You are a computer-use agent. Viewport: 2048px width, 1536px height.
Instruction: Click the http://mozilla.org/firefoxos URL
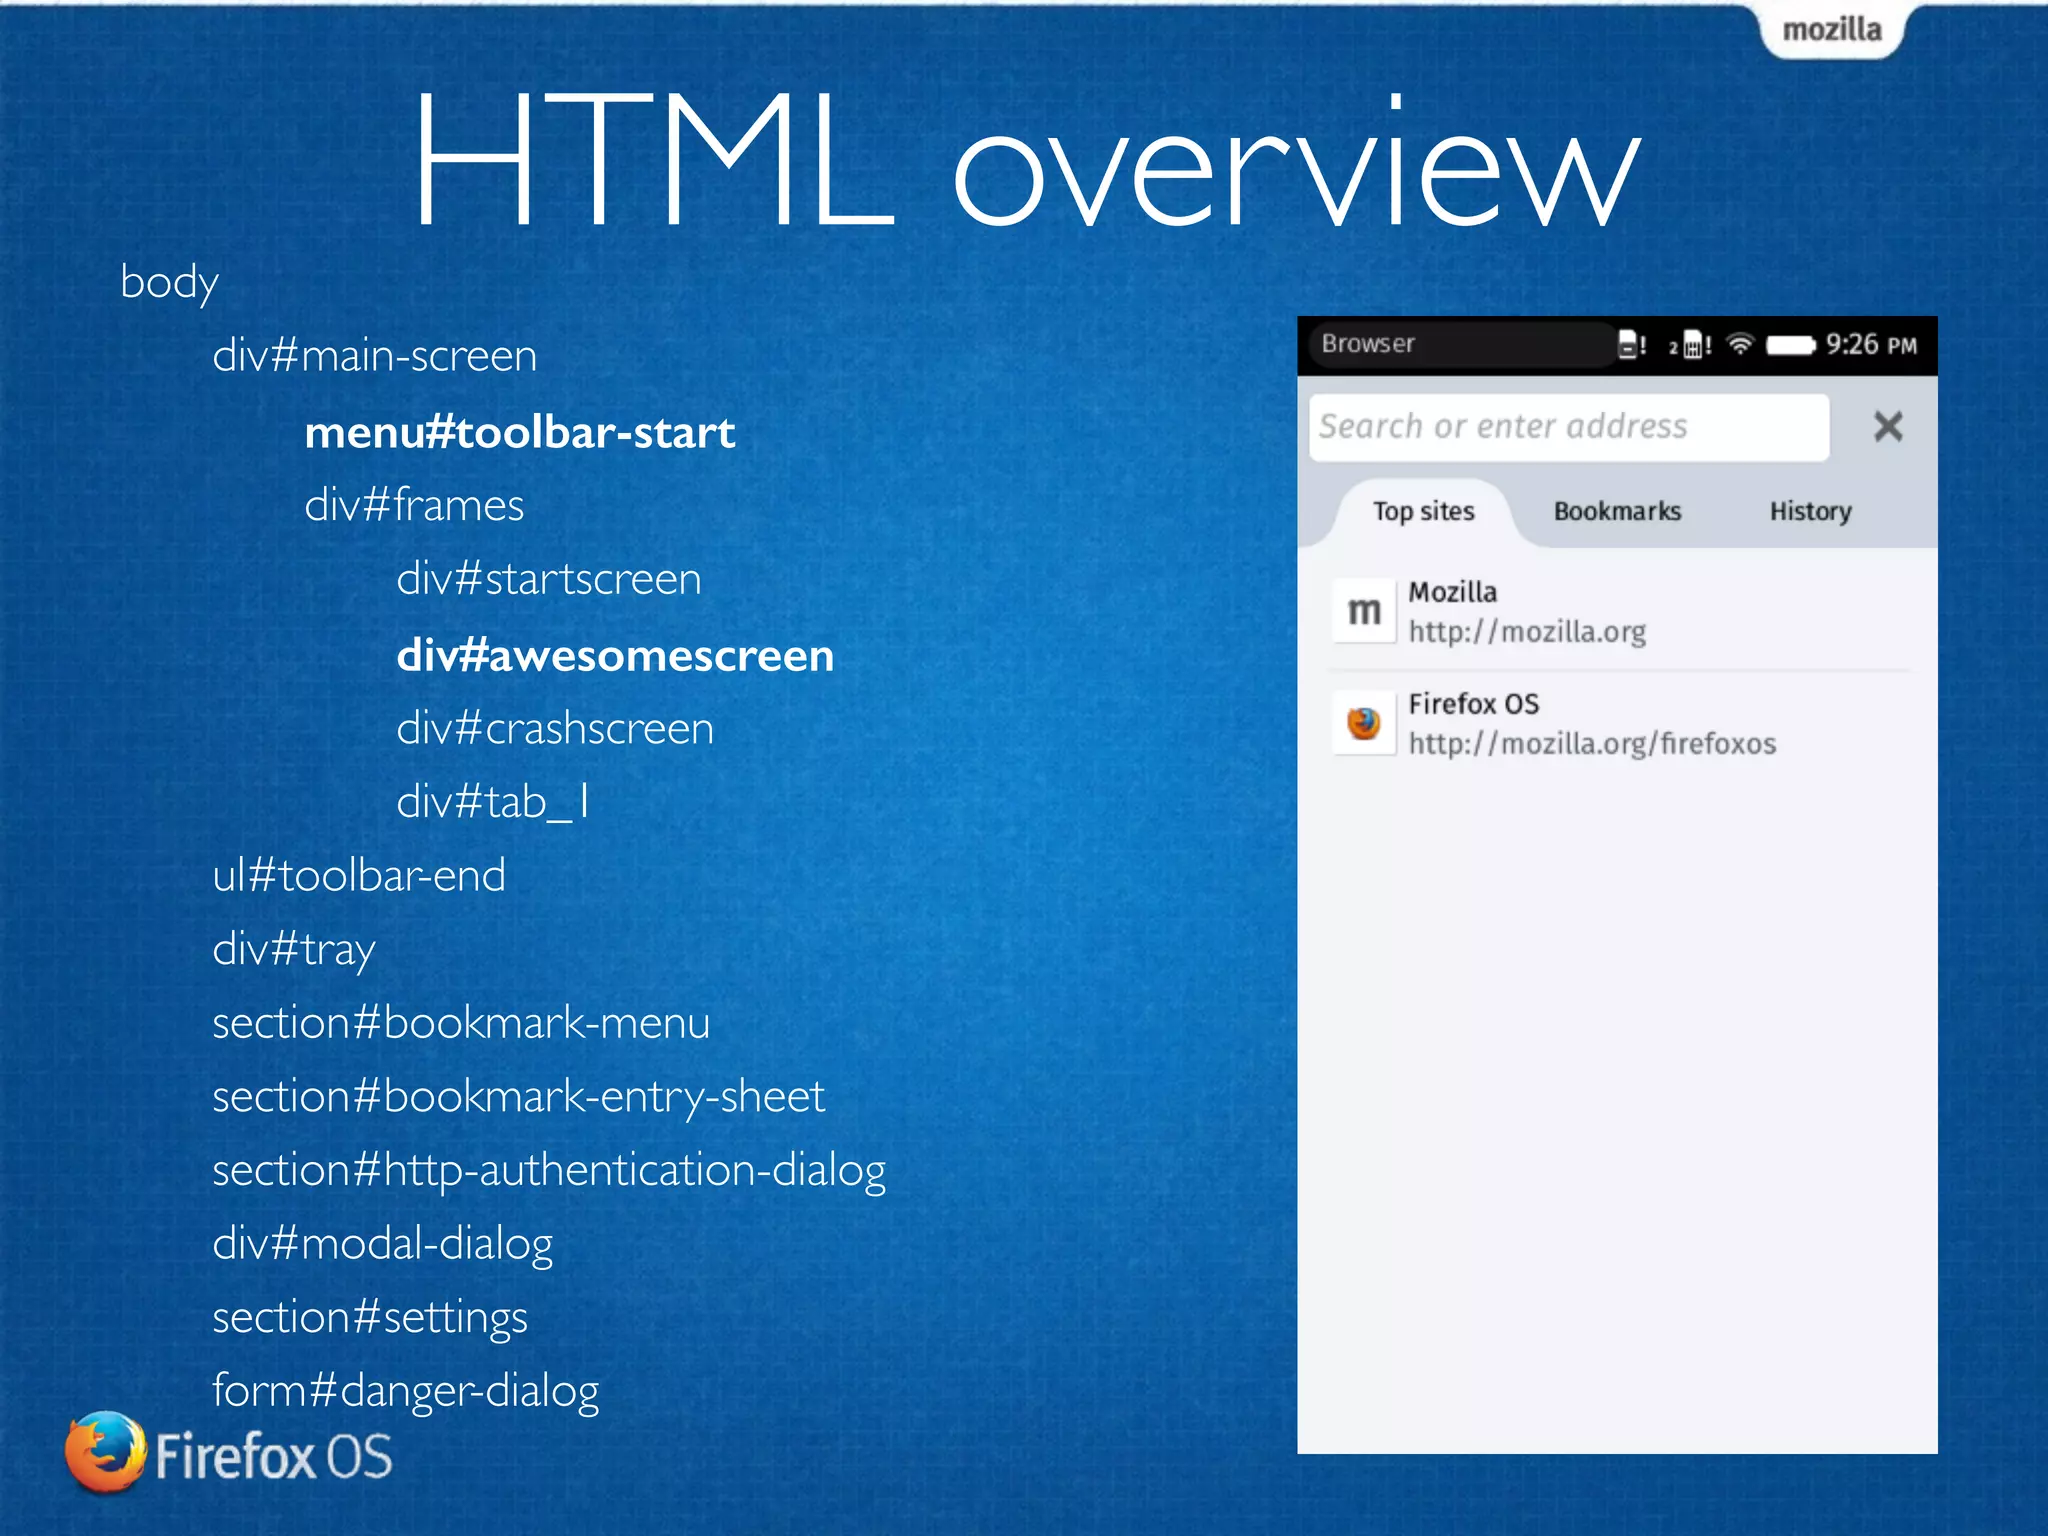tap(1592, 744)
